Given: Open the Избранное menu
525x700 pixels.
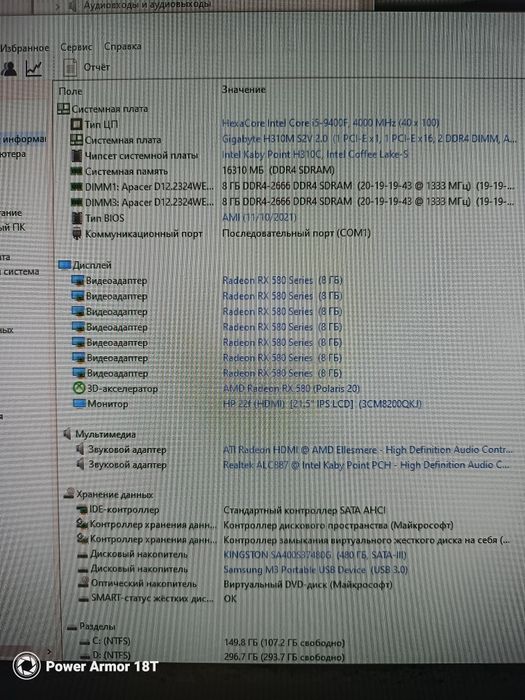Looking at the screenshot, I should (25, 48).
